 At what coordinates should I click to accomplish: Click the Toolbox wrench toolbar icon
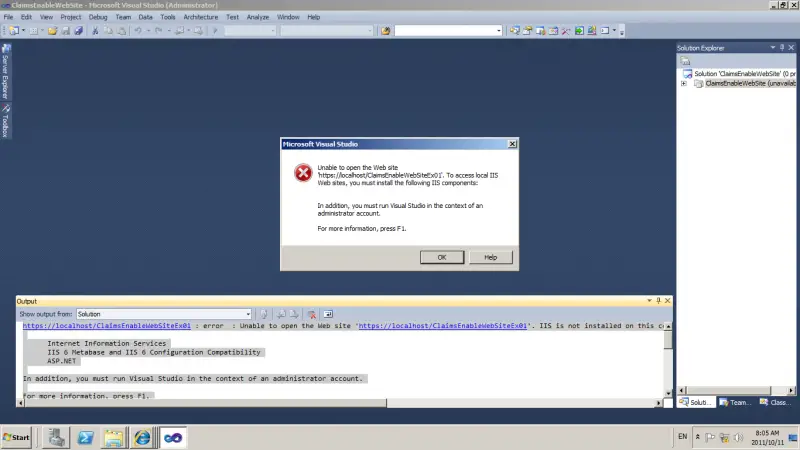[x=566, y=31]
